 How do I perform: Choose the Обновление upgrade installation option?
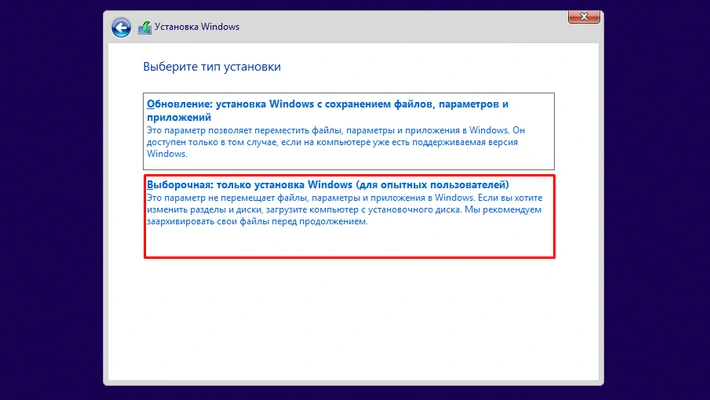(x=349, y=131)
